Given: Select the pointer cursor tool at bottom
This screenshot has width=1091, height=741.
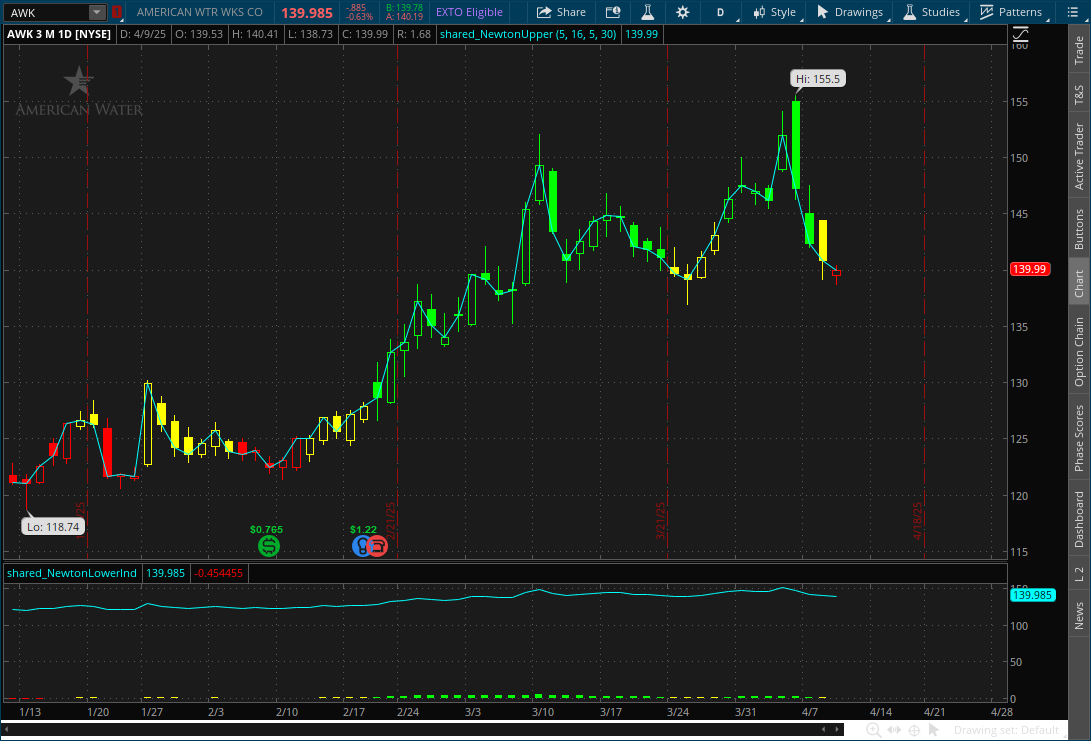Looking at the screenshot, I should click(934, 730).
